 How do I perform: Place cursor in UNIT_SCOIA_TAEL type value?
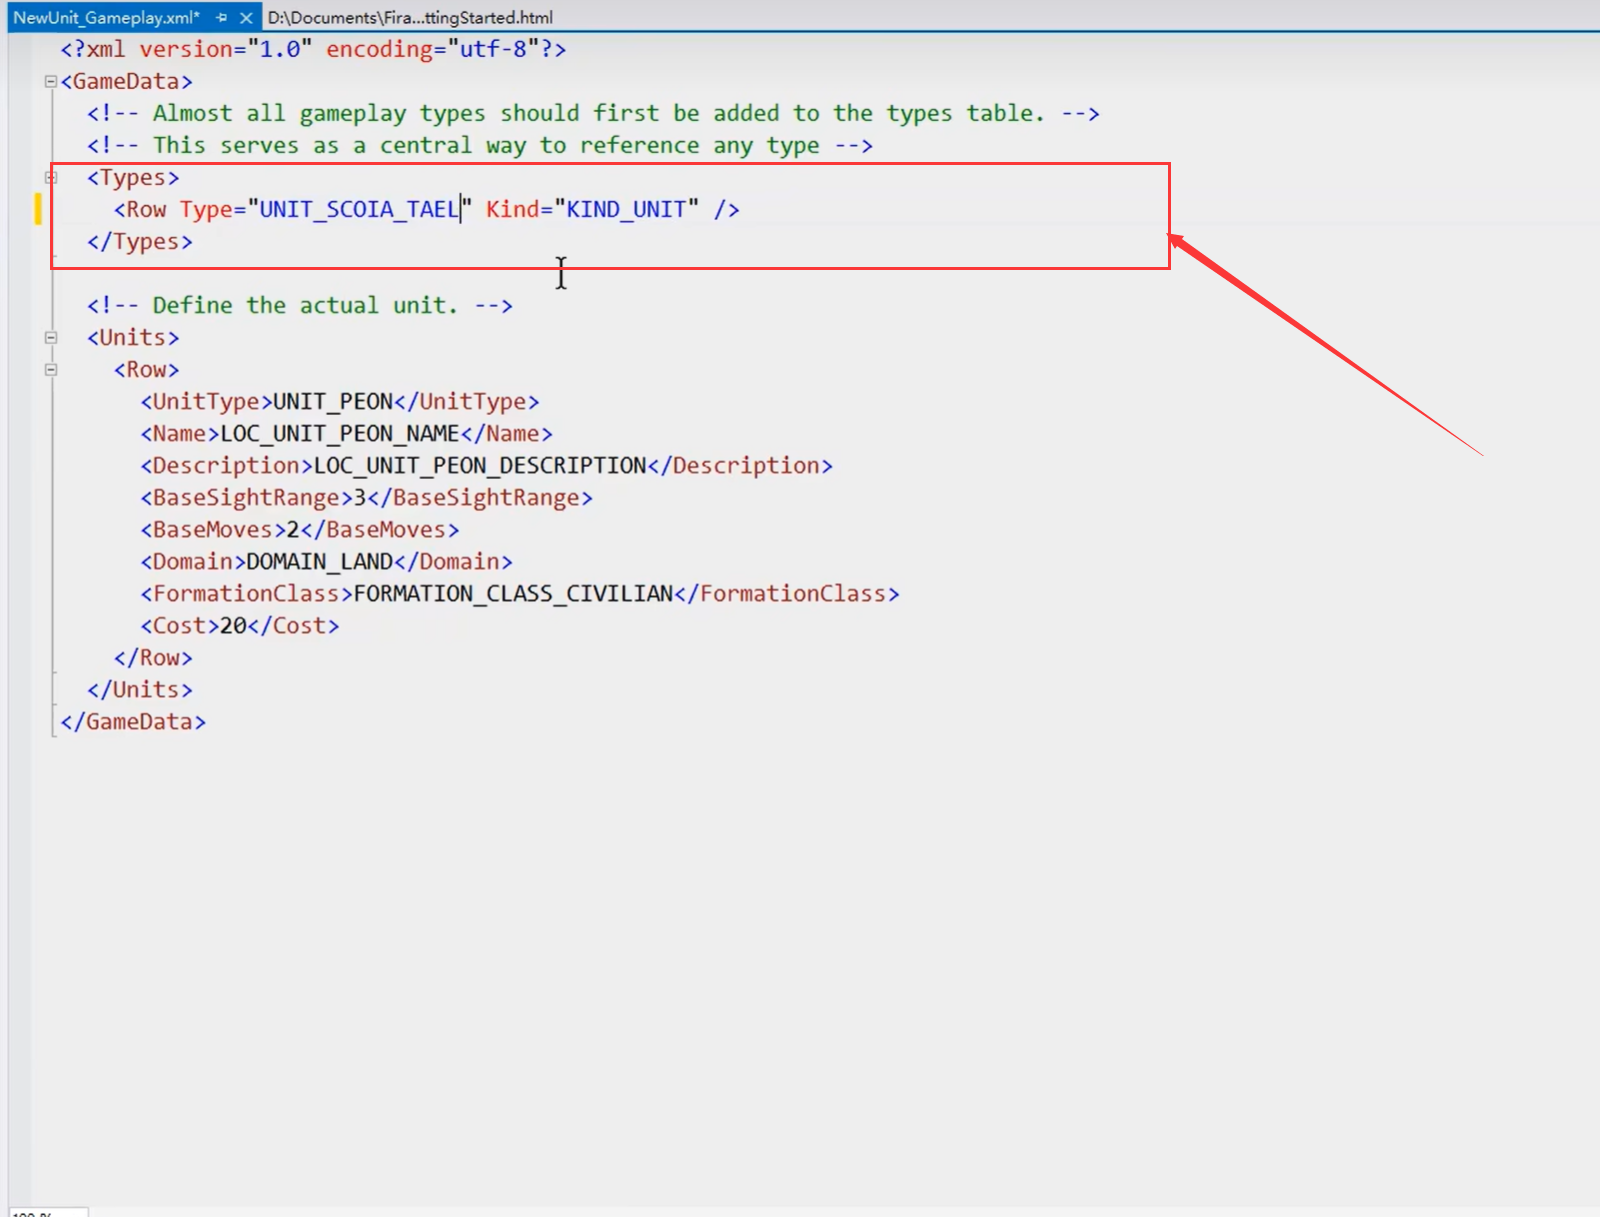[358, 210]
